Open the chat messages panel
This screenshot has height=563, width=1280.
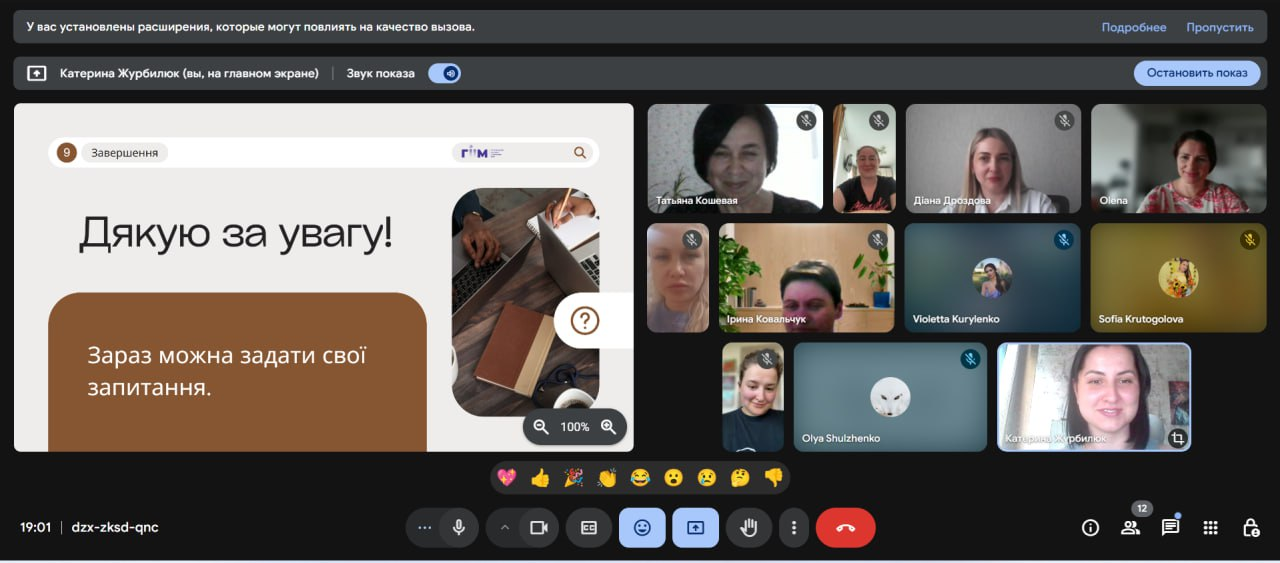pyautogui.click(x=1170, y=528)
